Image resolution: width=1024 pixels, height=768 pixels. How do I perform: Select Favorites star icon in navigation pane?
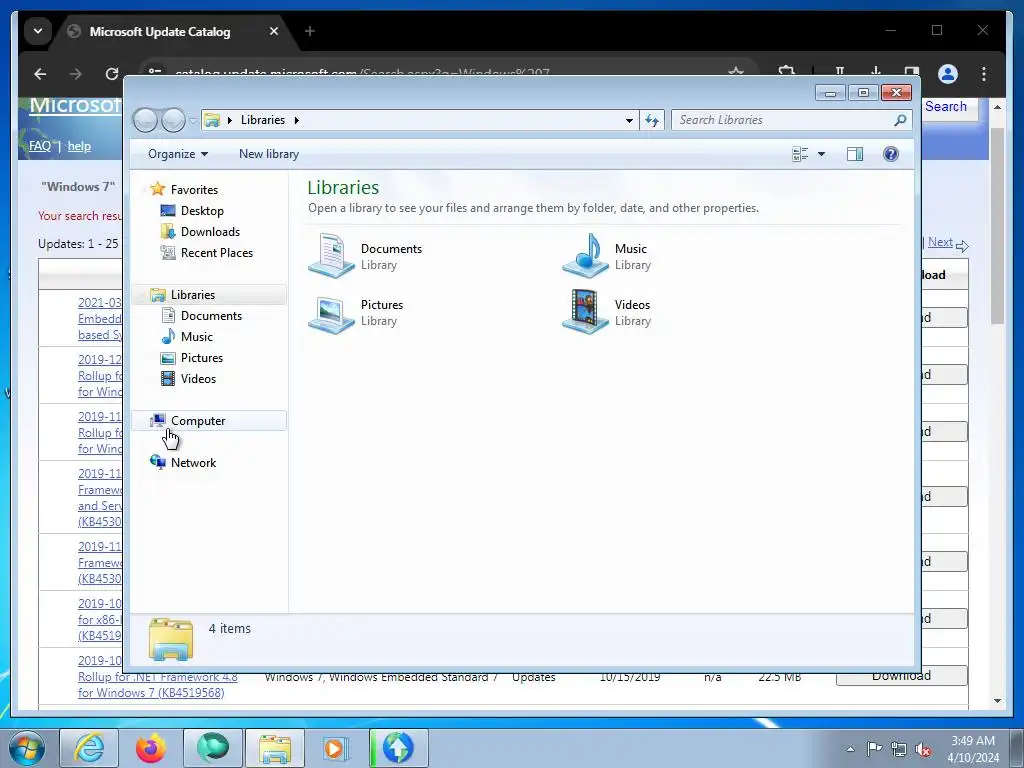[157, 189]
